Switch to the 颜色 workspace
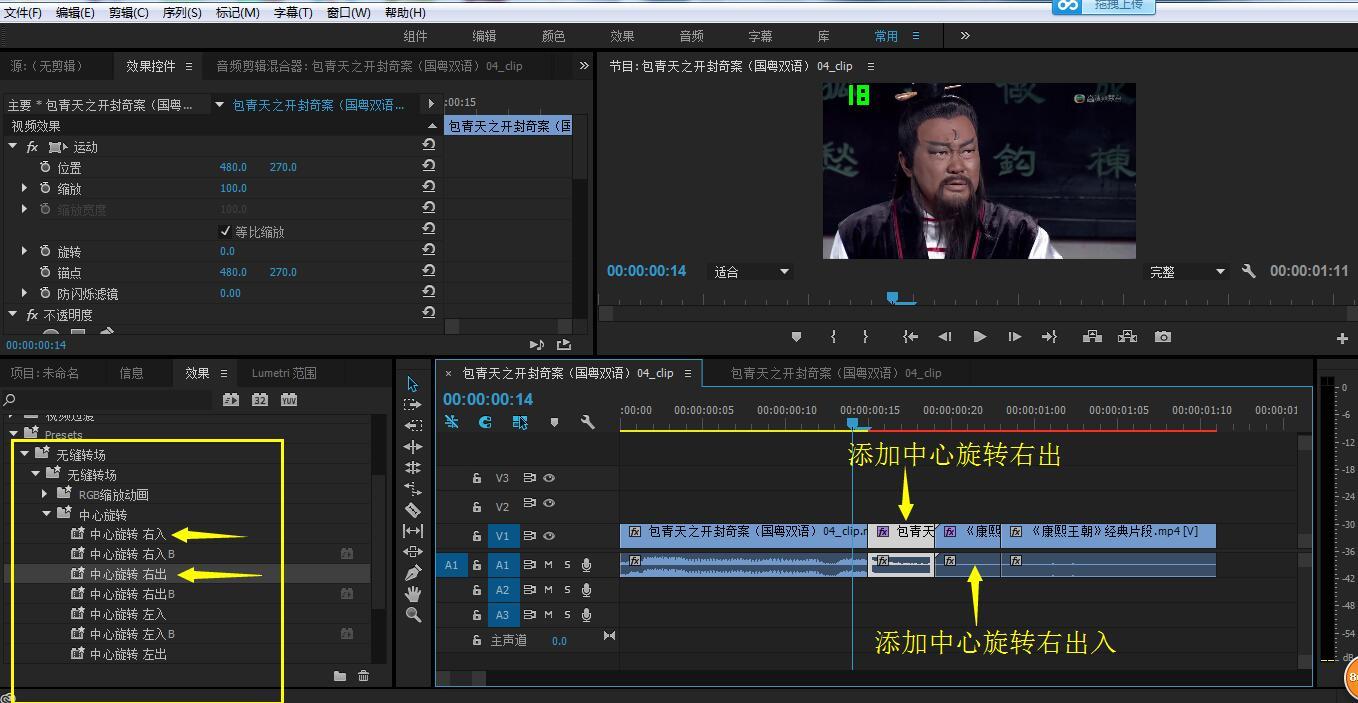 click(x=553, y=36)
